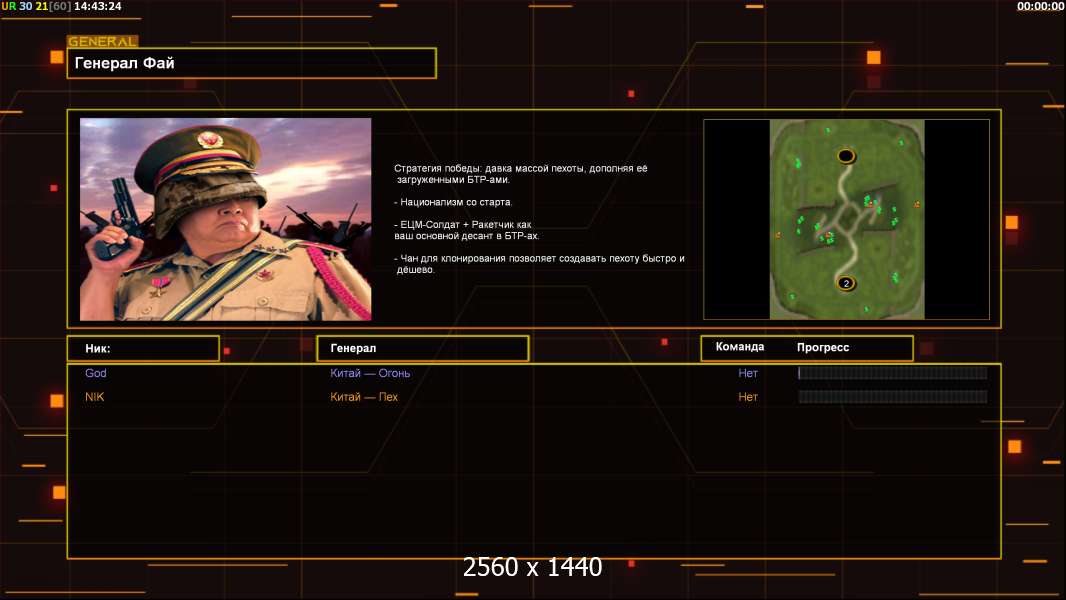Click the Прогресс column label
This screenshot has height=600, width=1066.
(x=823, y=347)
